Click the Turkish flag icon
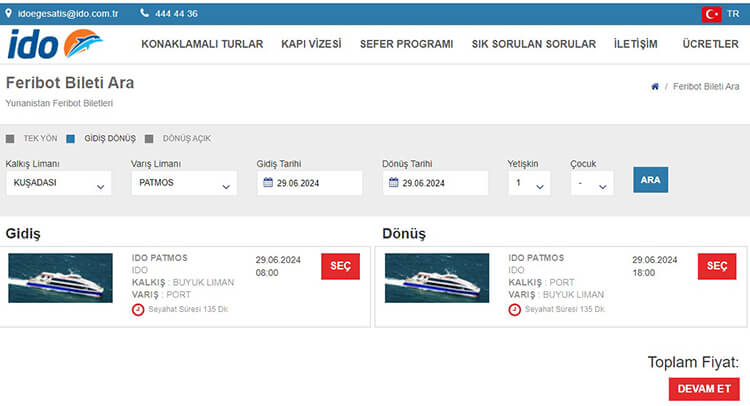Image resolution: width=750 pixels, height=406 pixels. 711,14
